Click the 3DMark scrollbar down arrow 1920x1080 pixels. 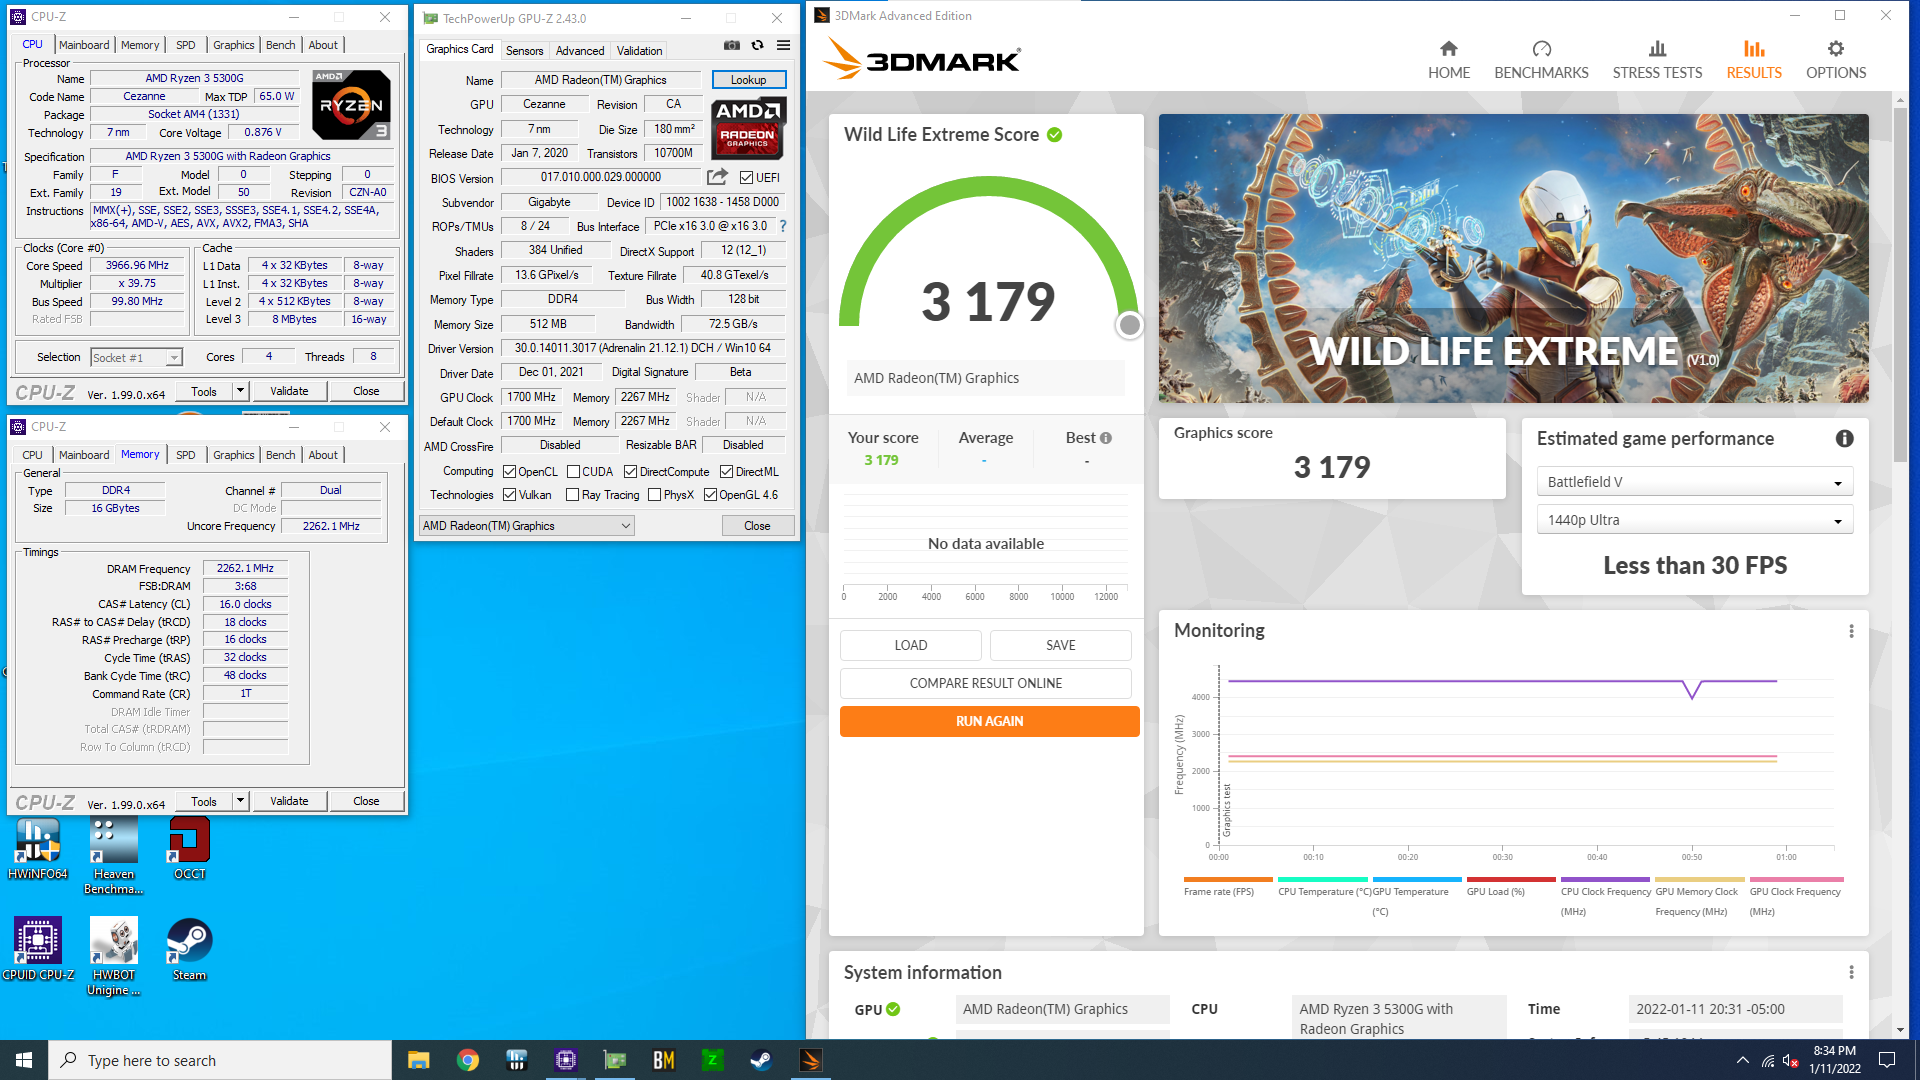pos(1899,1029)
